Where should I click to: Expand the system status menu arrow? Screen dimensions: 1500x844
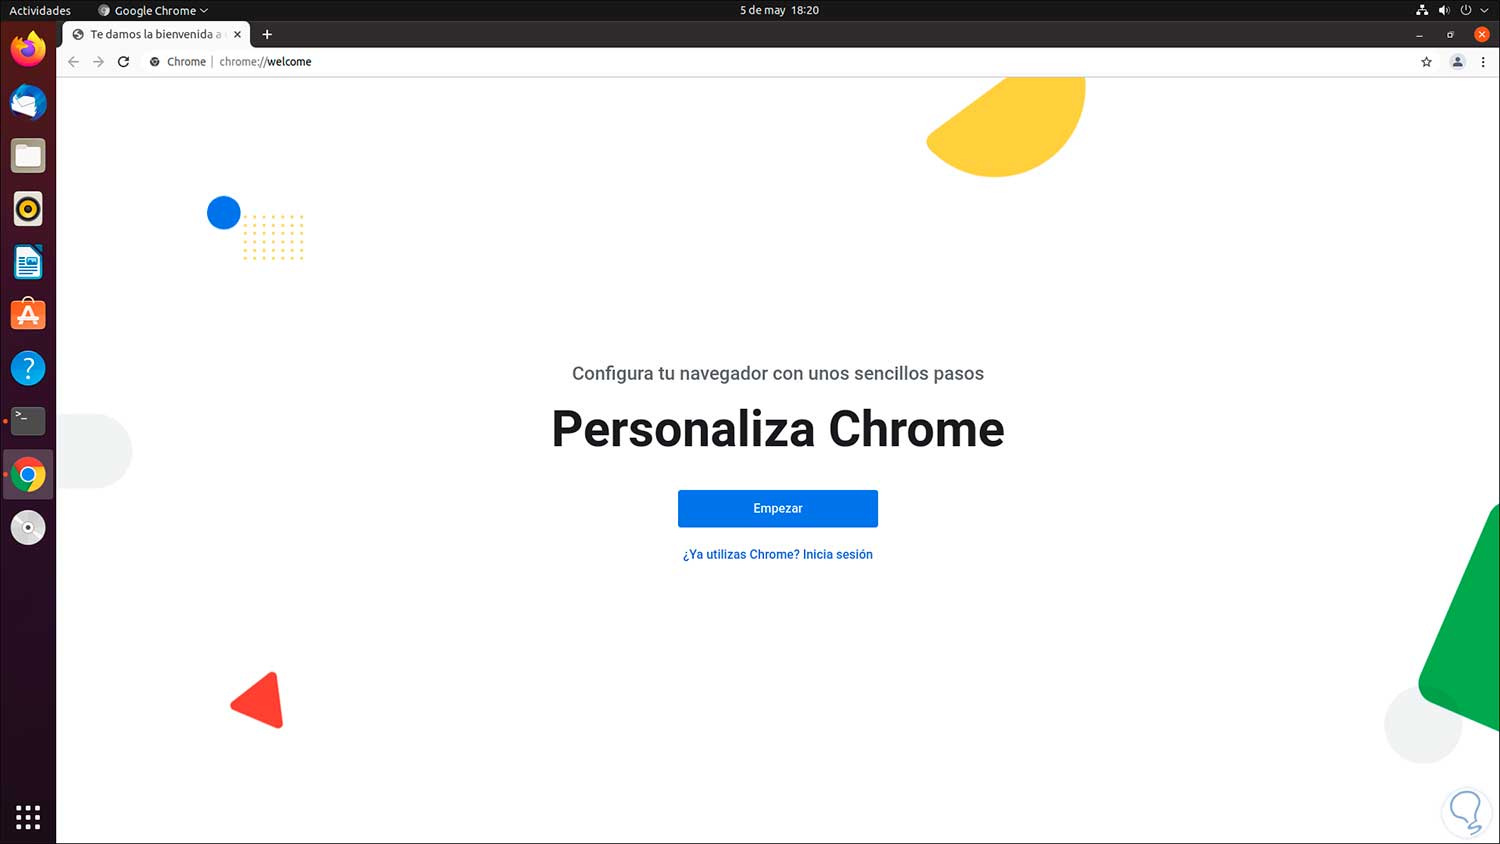(1484, 10)
